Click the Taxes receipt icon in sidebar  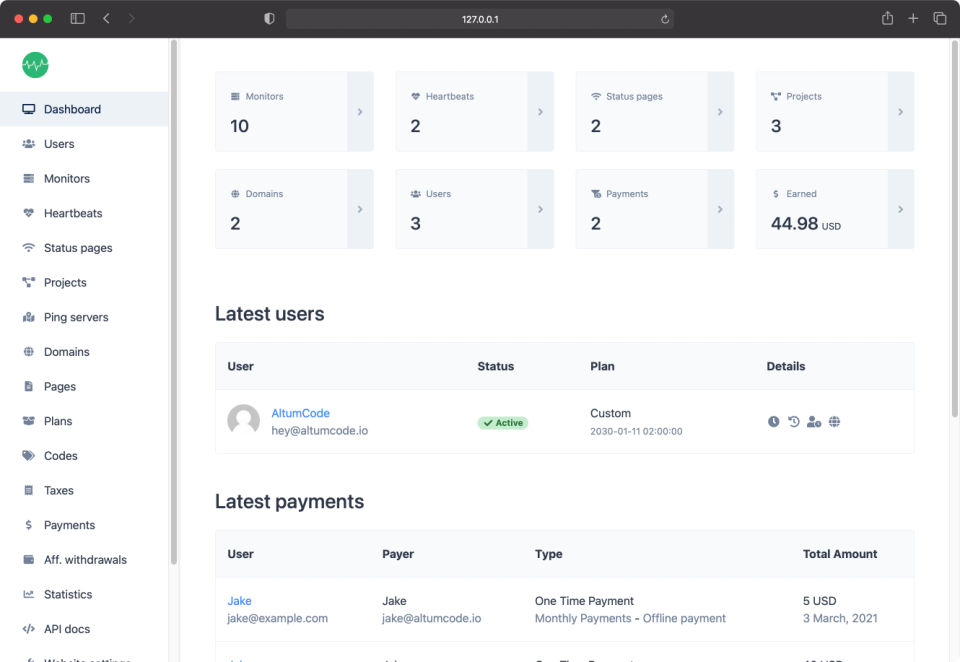click(x=28, y=491)
